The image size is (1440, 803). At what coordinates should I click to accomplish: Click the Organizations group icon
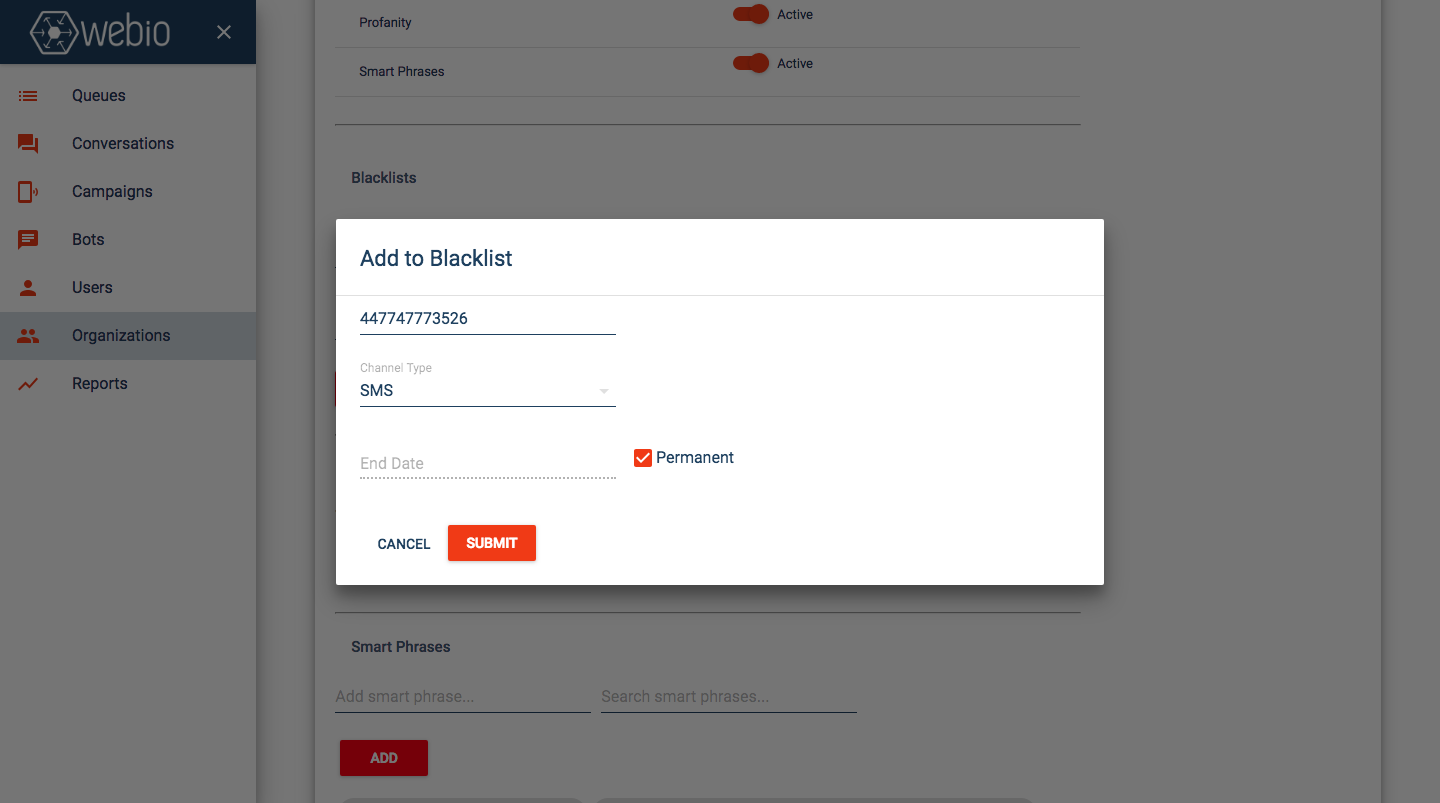click(x=28, y=336)
